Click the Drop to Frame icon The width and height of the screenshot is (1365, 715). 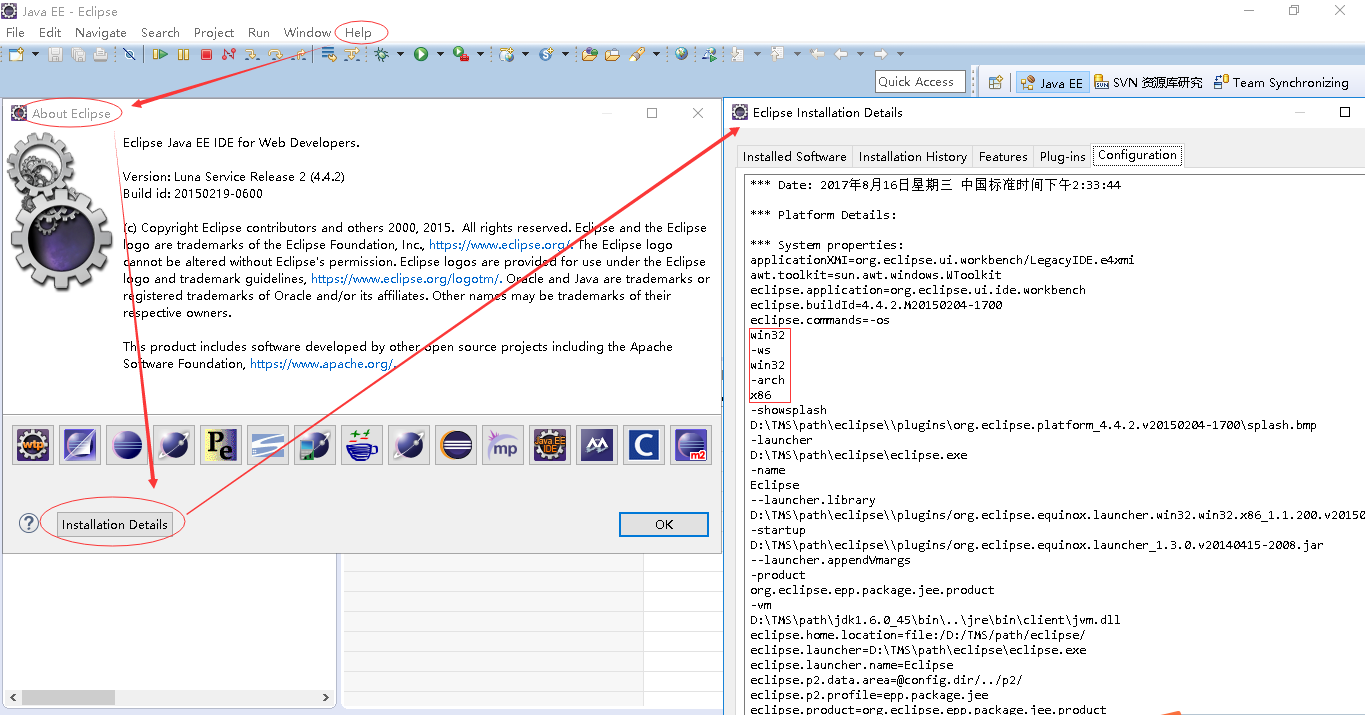tap(328, 54)
